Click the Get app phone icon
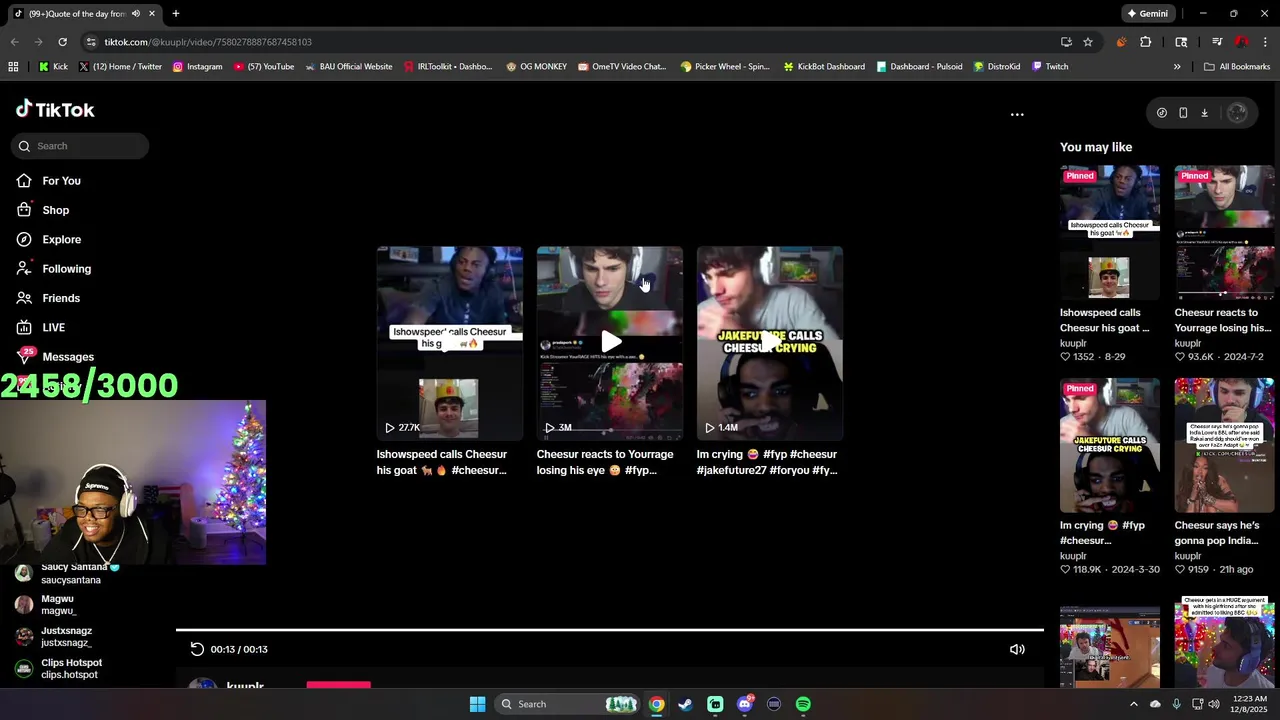This screenshot has width=1280, height=720. click(1183, 113)
